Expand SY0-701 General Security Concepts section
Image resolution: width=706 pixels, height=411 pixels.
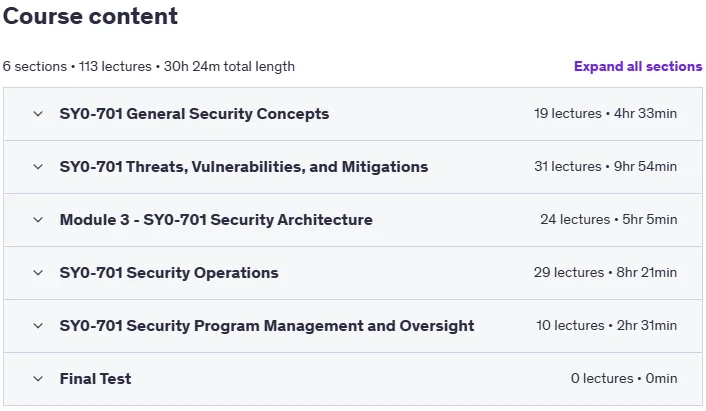[194, 114]
